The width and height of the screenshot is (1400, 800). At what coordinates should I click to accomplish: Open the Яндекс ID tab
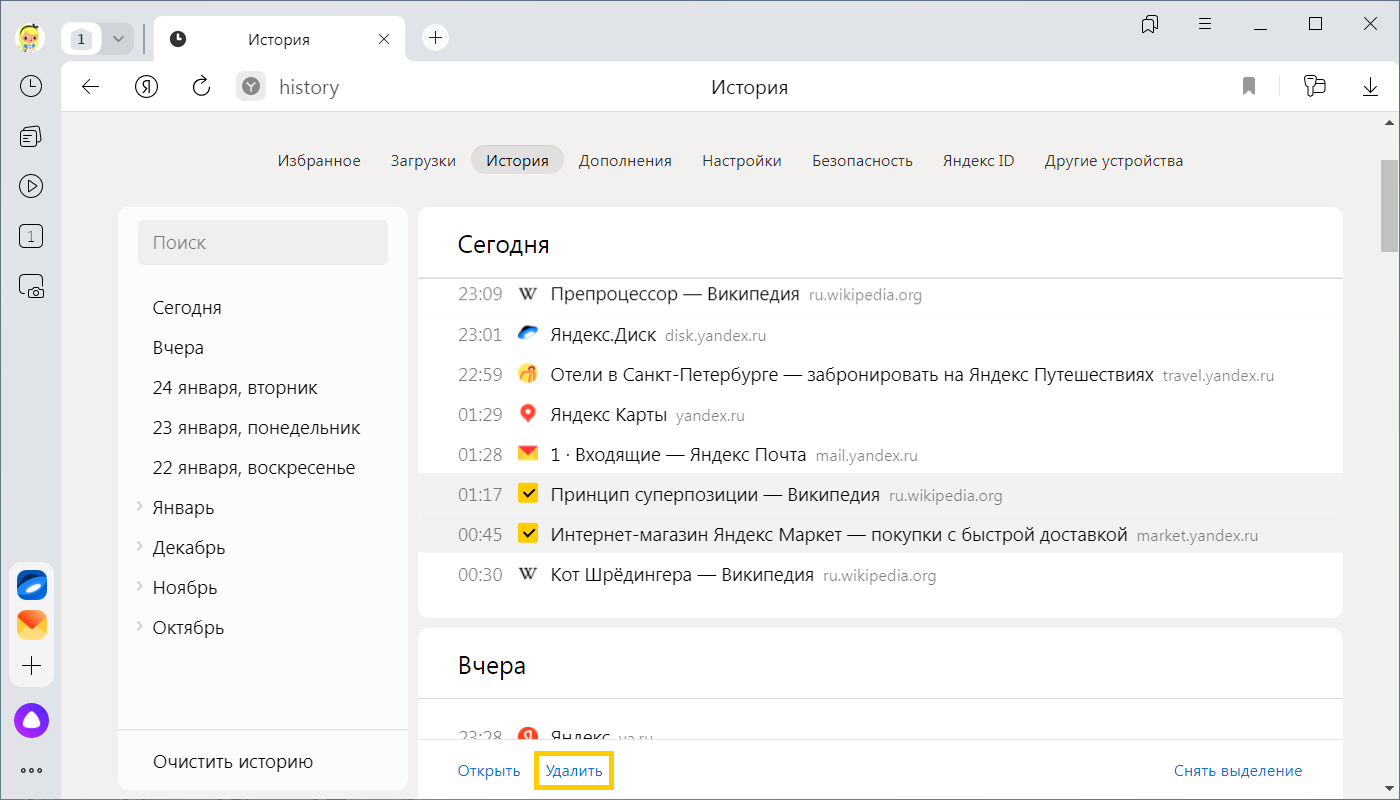point(978,160)
